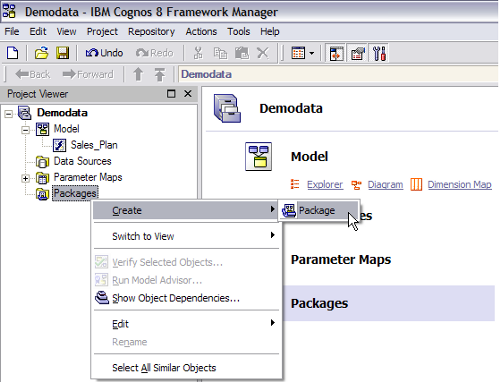Click the Parameter Maps heading in the summary
500x382 pixels.
click(341, 260)
